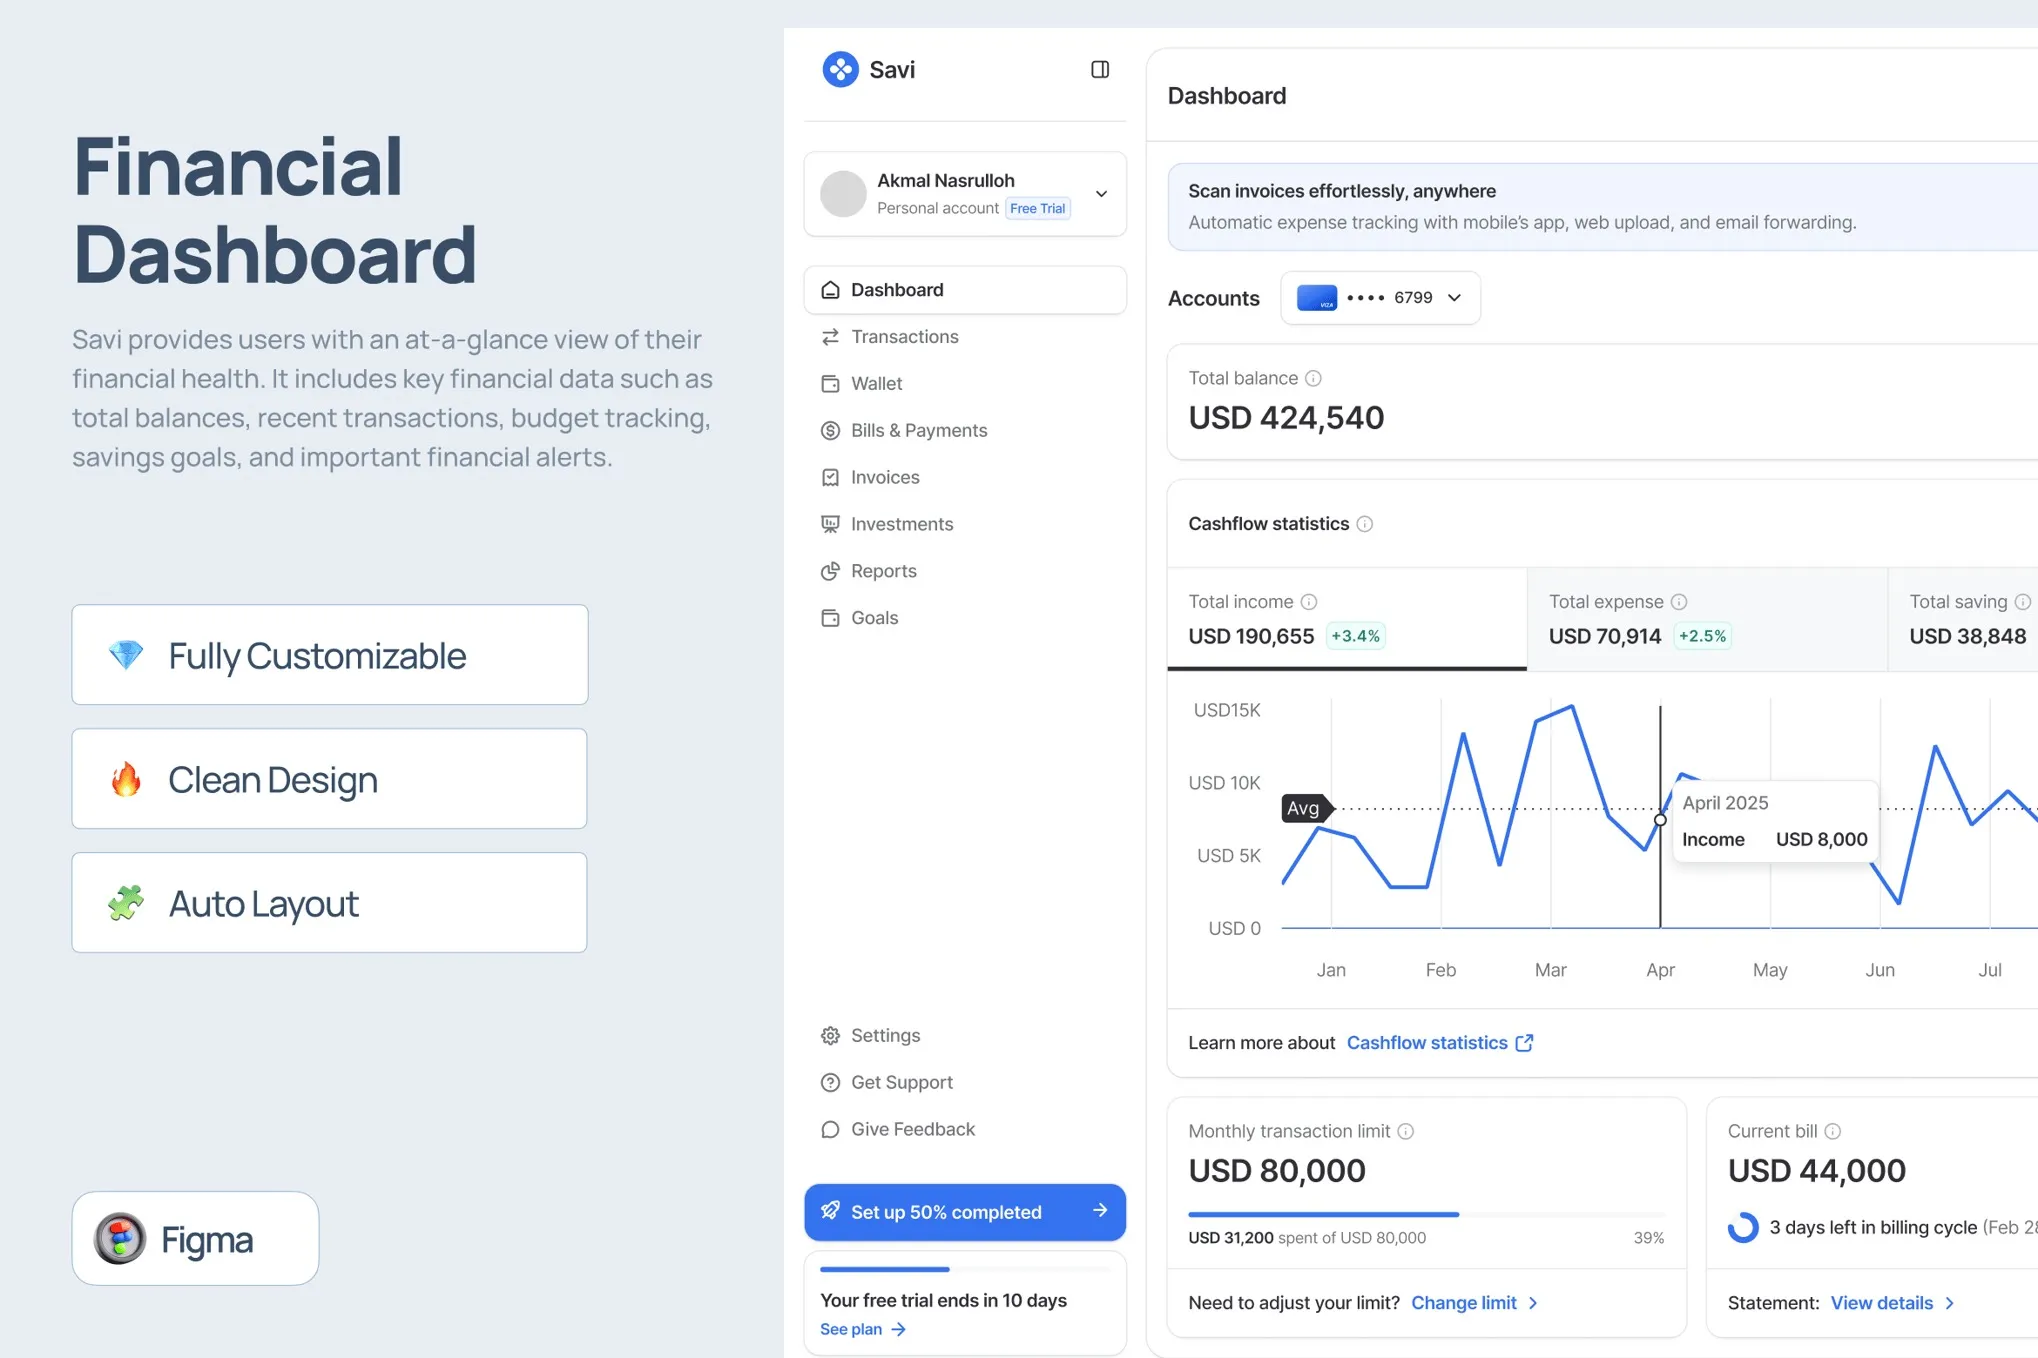Click the Invoices checkmark icon
Image resolution: width=2038 pixels, height=1358 pixels.
[830, 478]
